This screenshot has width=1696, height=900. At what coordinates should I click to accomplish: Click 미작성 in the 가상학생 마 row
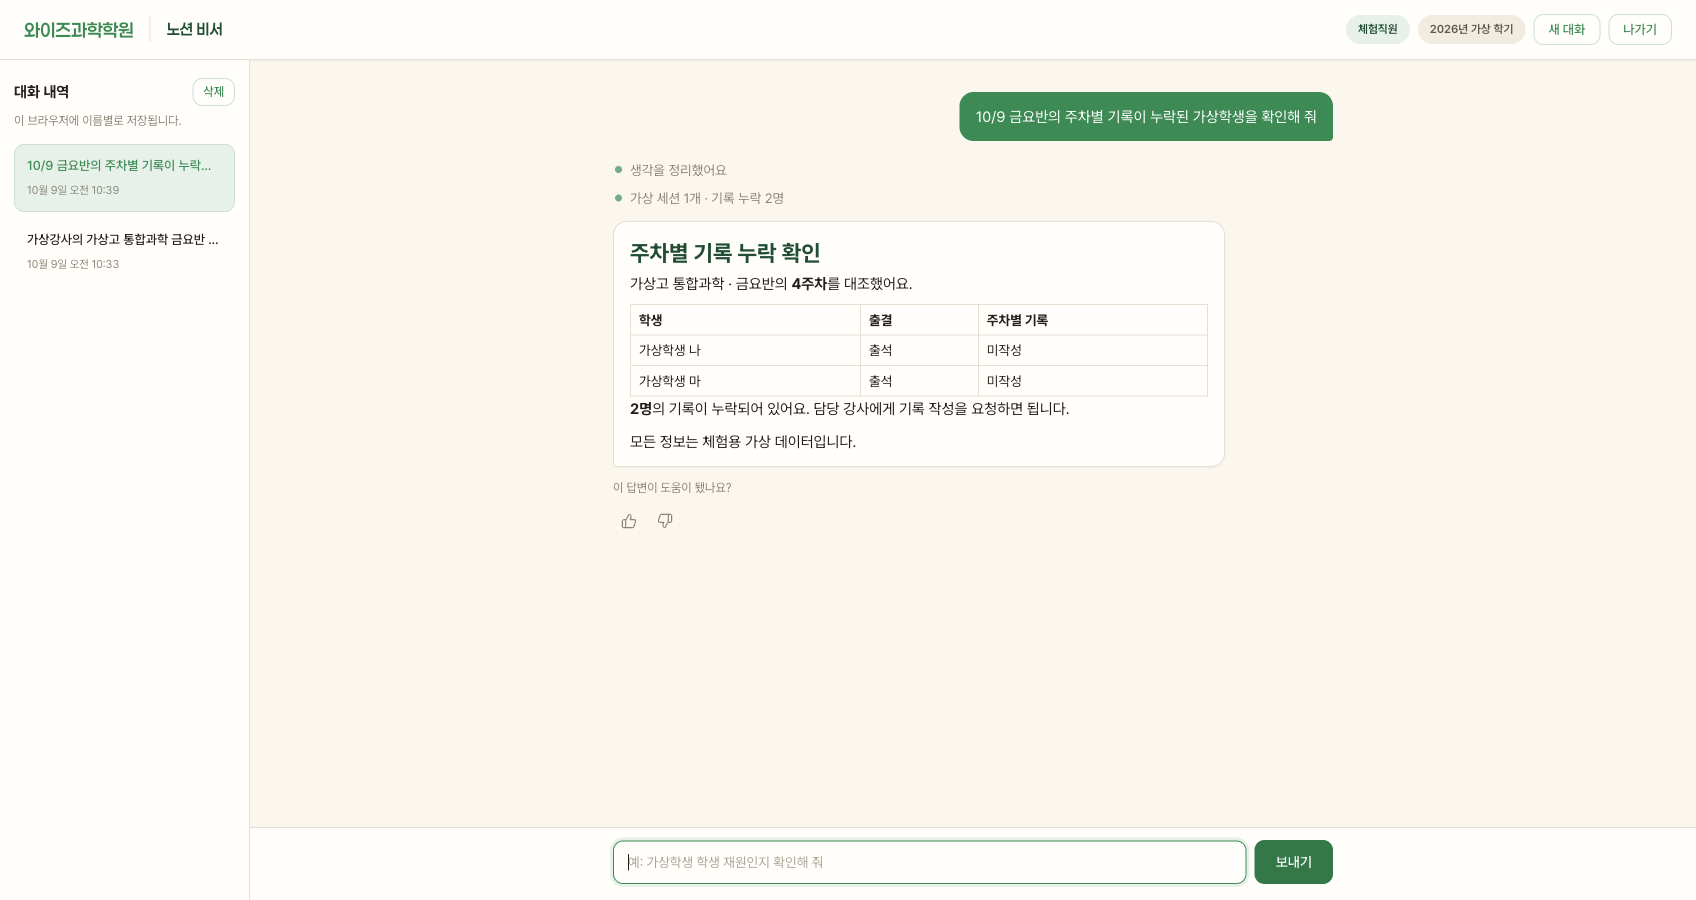[1093, 381]
